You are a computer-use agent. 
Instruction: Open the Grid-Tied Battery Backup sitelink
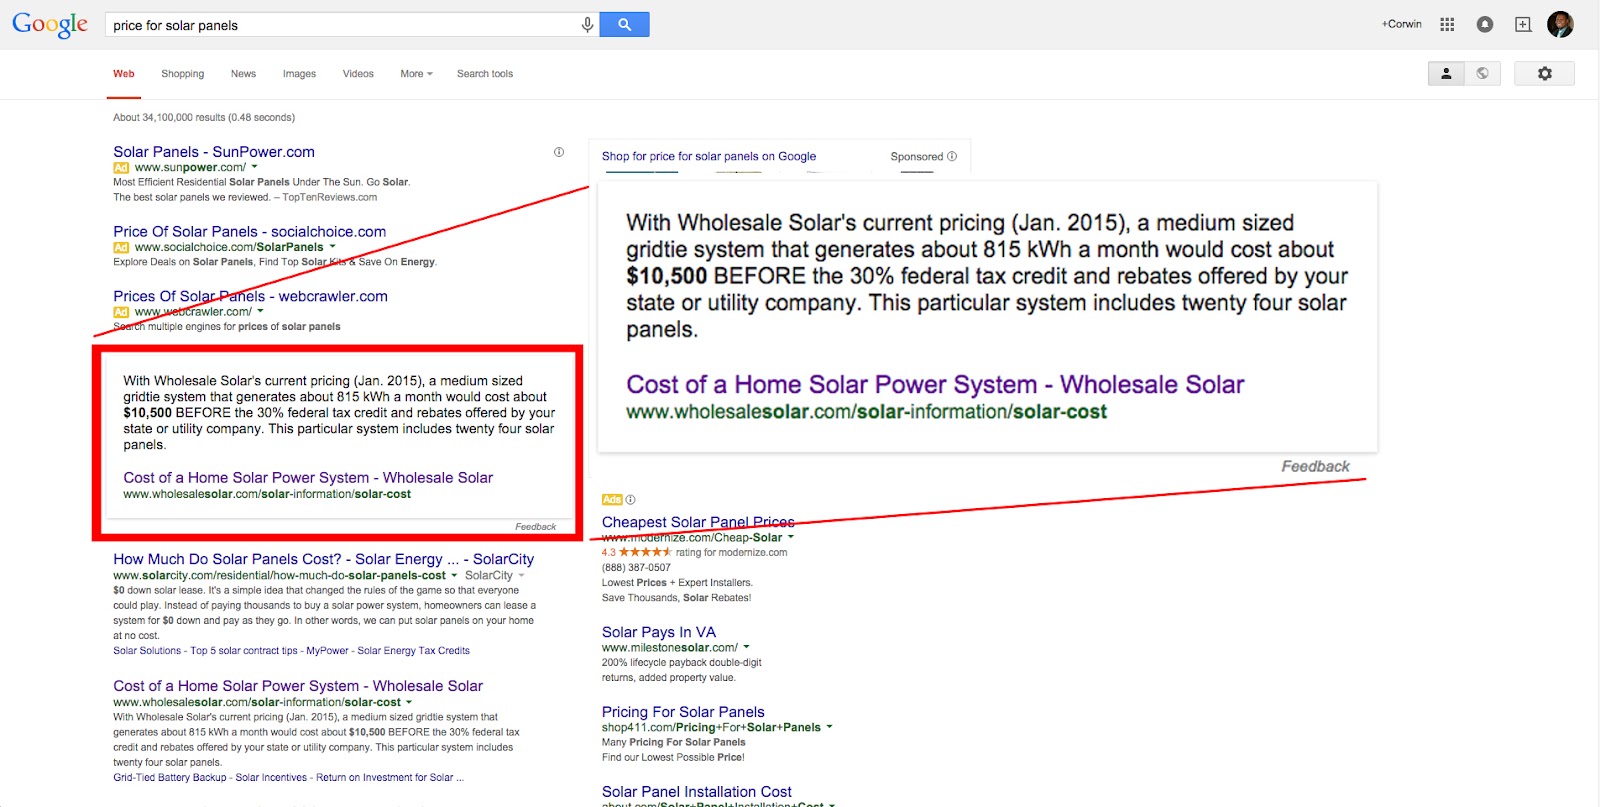170,778
